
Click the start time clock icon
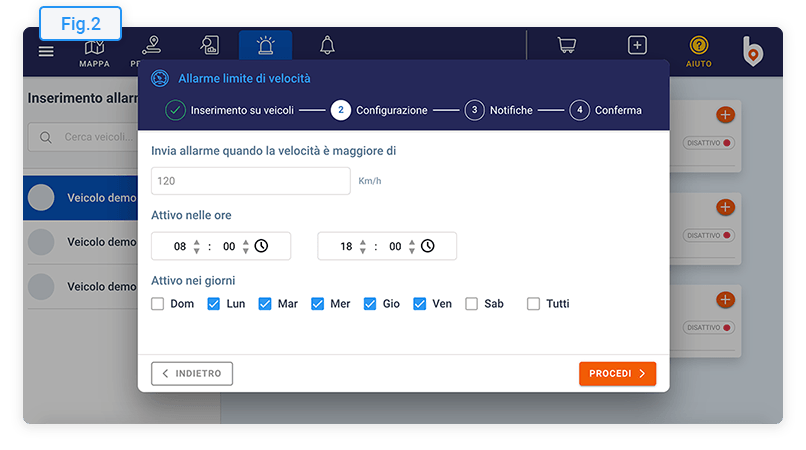click(x=261, y=246)
